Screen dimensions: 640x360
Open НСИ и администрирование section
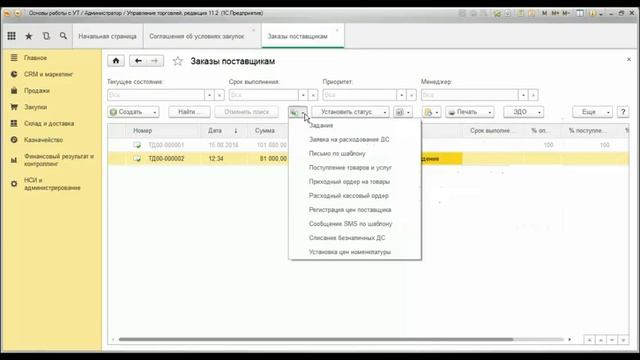[x=52, y=184]
